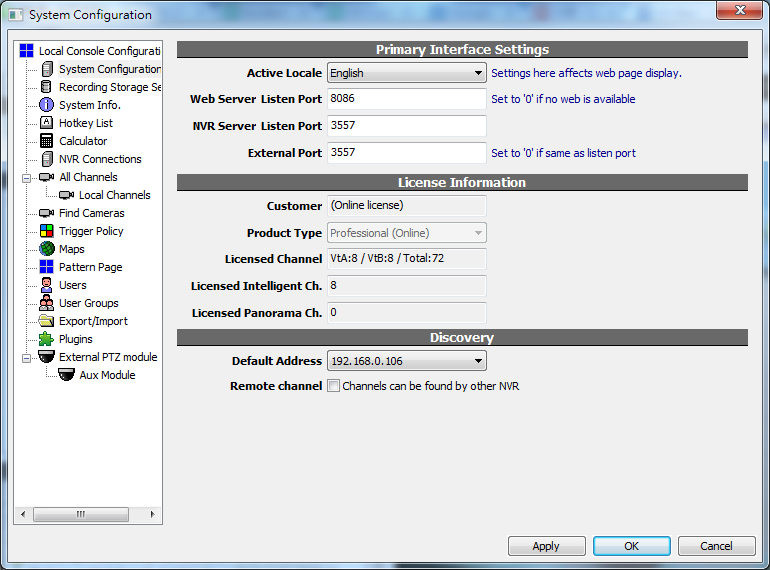Open the Default Address dropdown
This screenshot has height=570, width=770.
[x=407, y=361]
